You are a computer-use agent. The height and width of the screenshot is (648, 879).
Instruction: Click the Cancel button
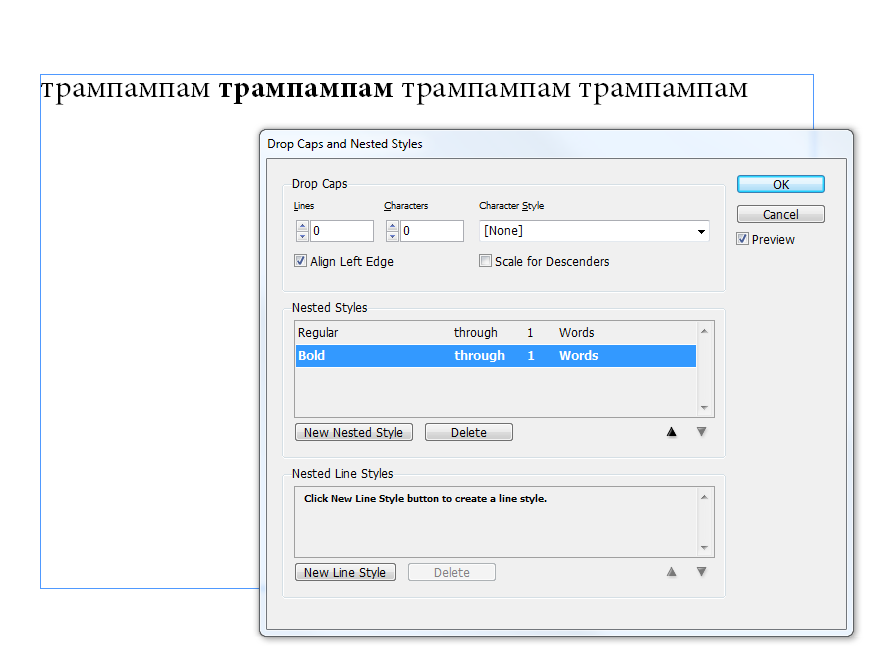[x=780, y=214]
